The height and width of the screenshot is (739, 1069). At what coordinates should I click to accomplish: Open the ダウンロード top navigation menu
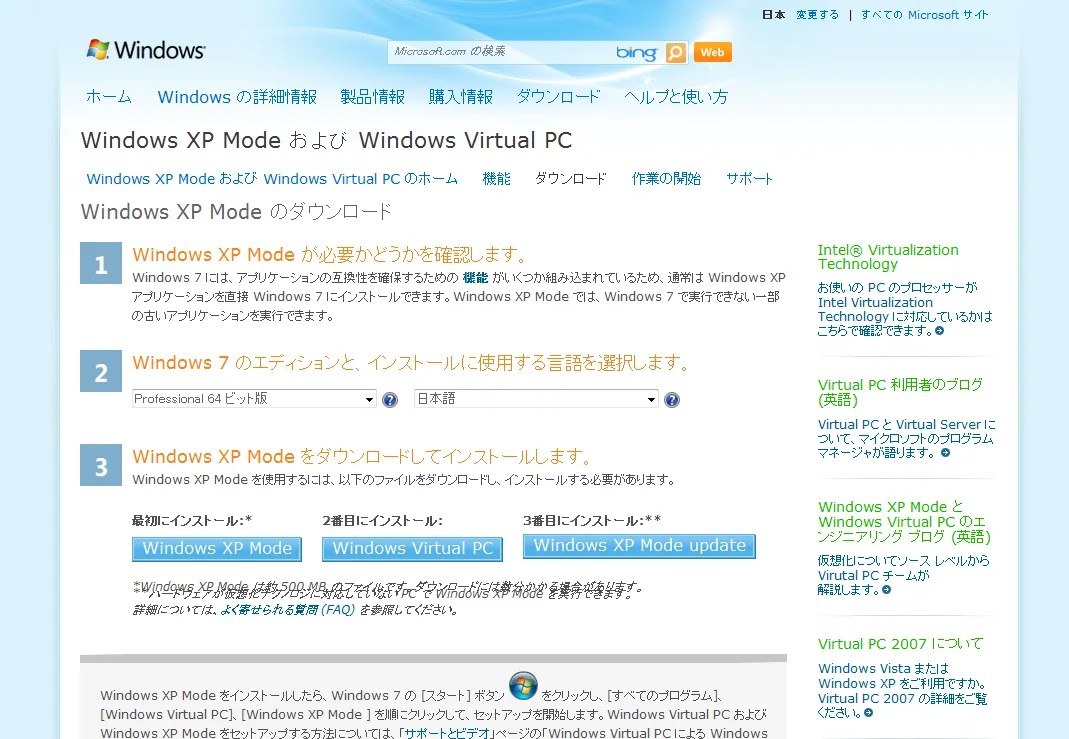click(x=558, y=97)
